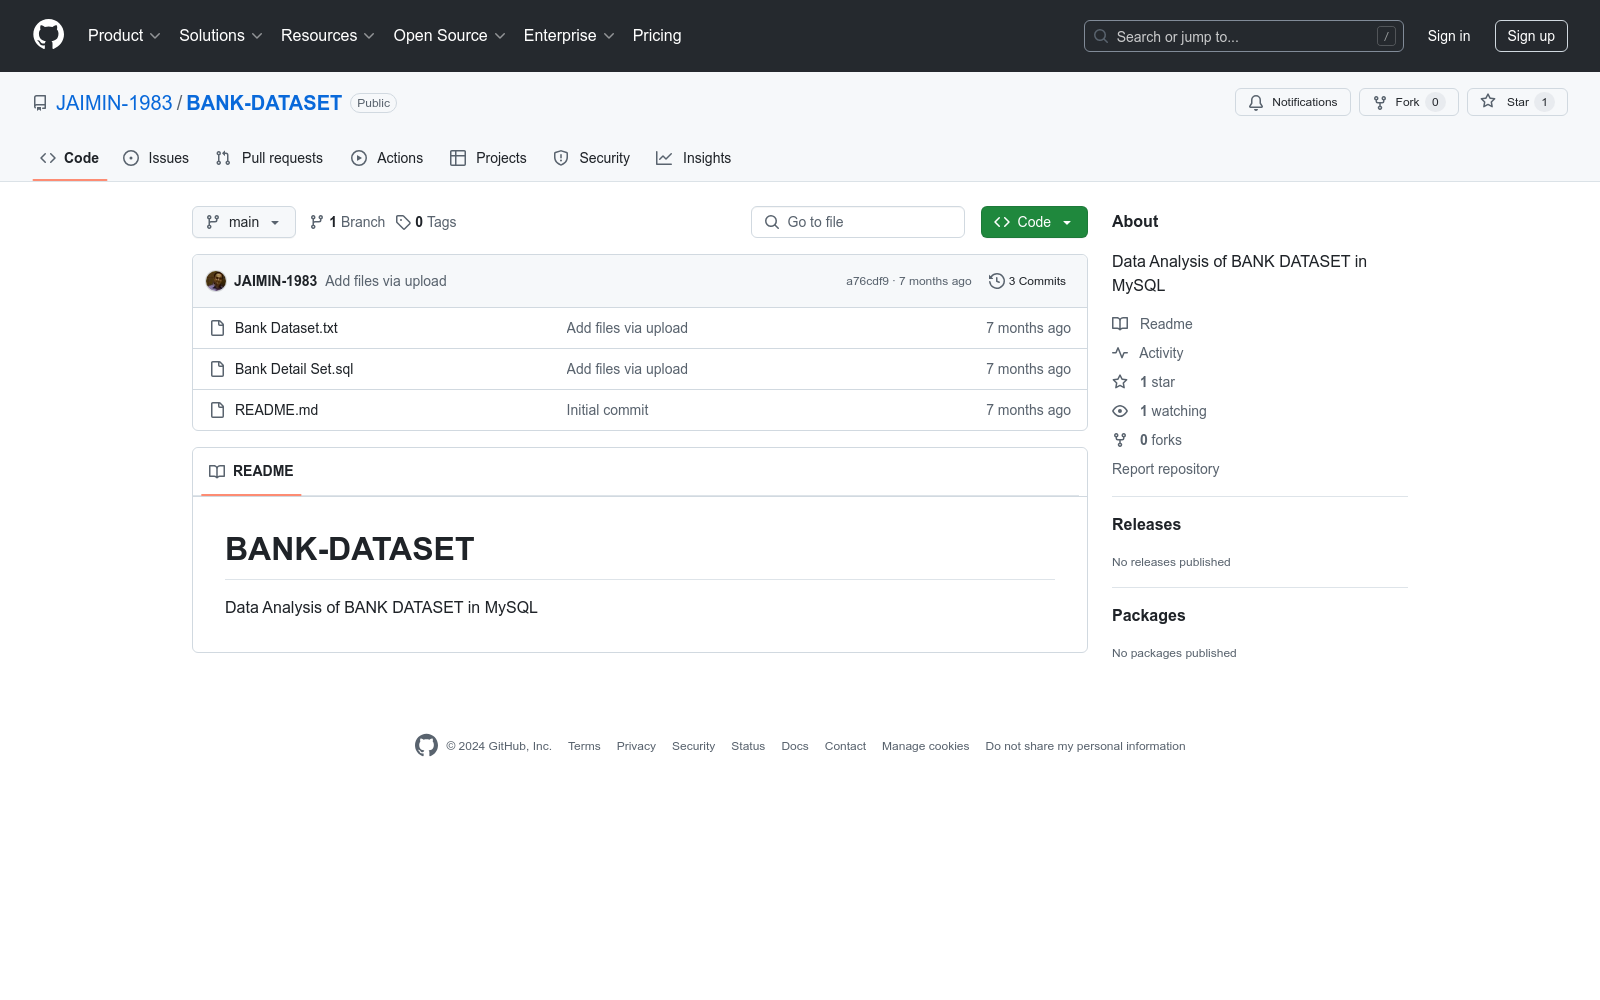The image size is (1600, 1000).
Task: Click Terms in the footer
Action: [x=584, y=746]
